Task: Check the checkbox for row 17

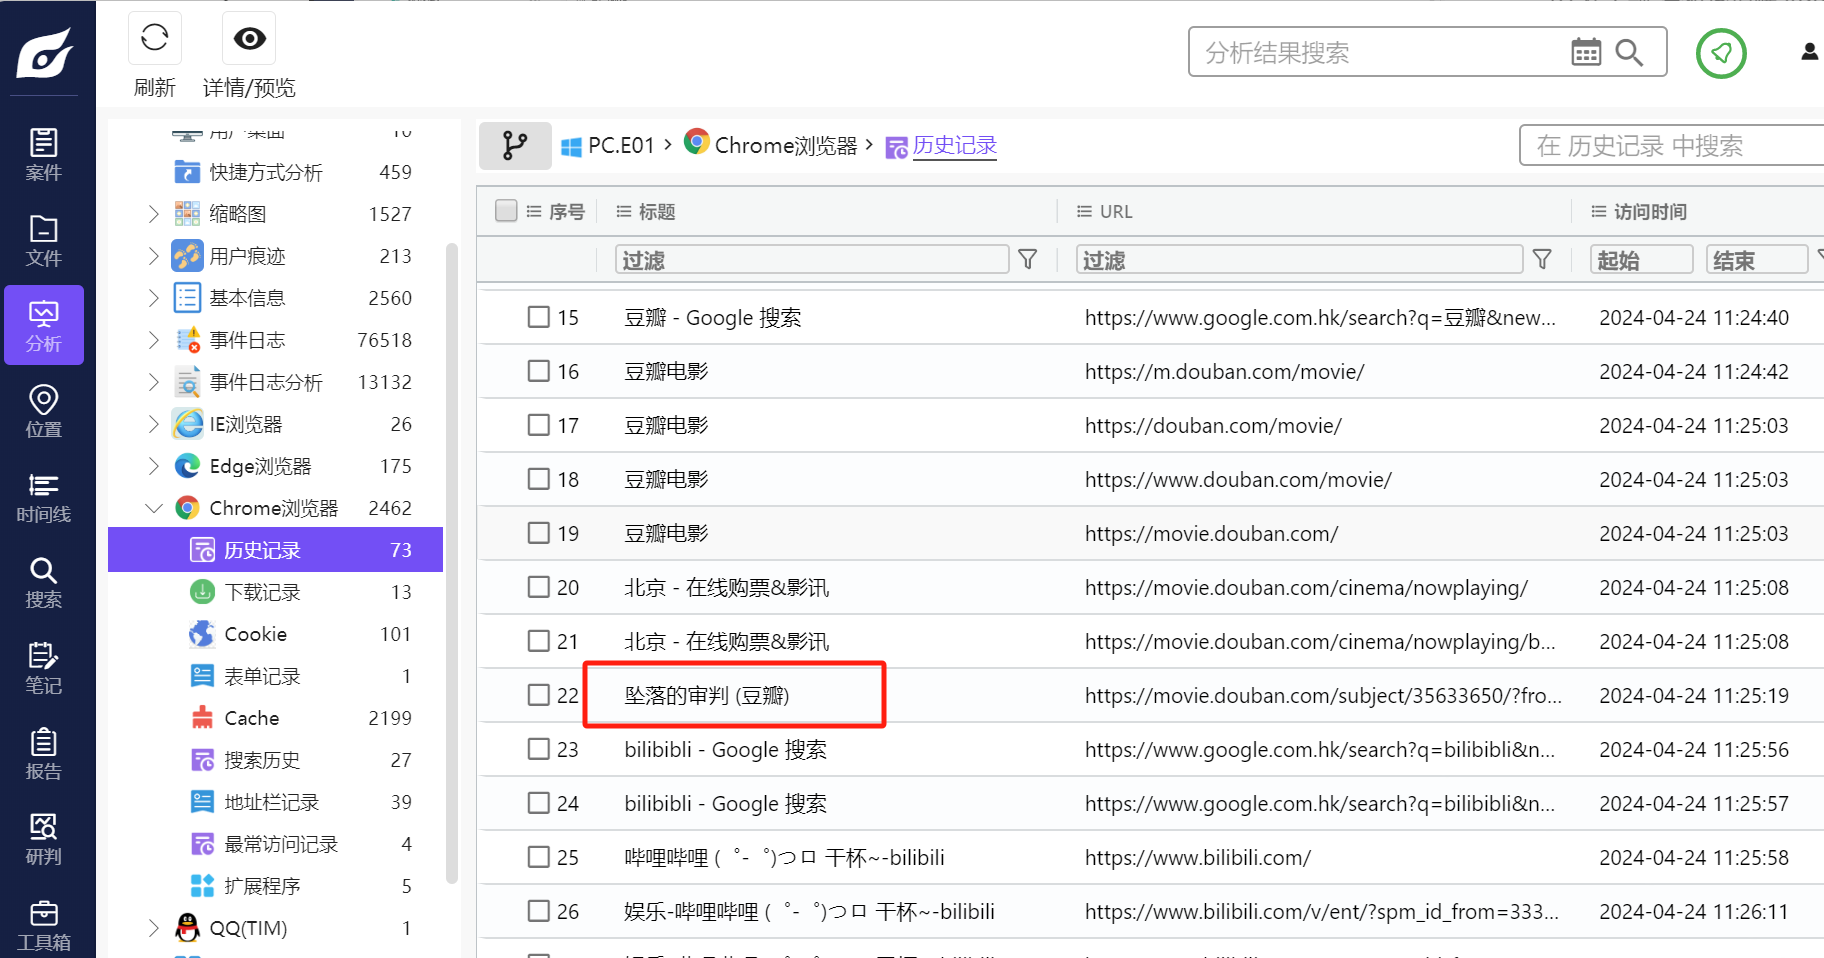Action: [x=539, y=425]
